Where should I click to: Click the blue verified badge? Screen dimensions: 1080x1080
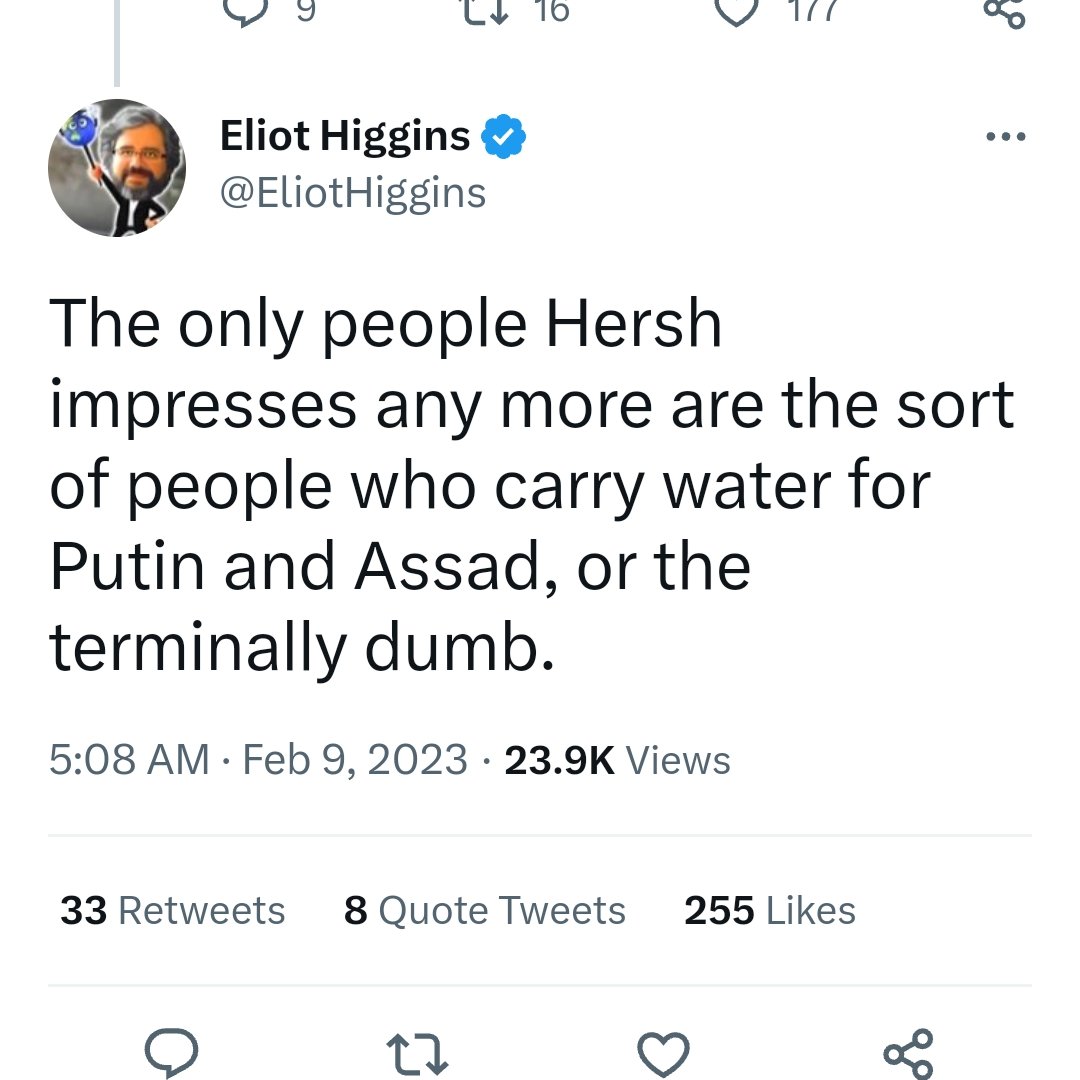[504, 137]
